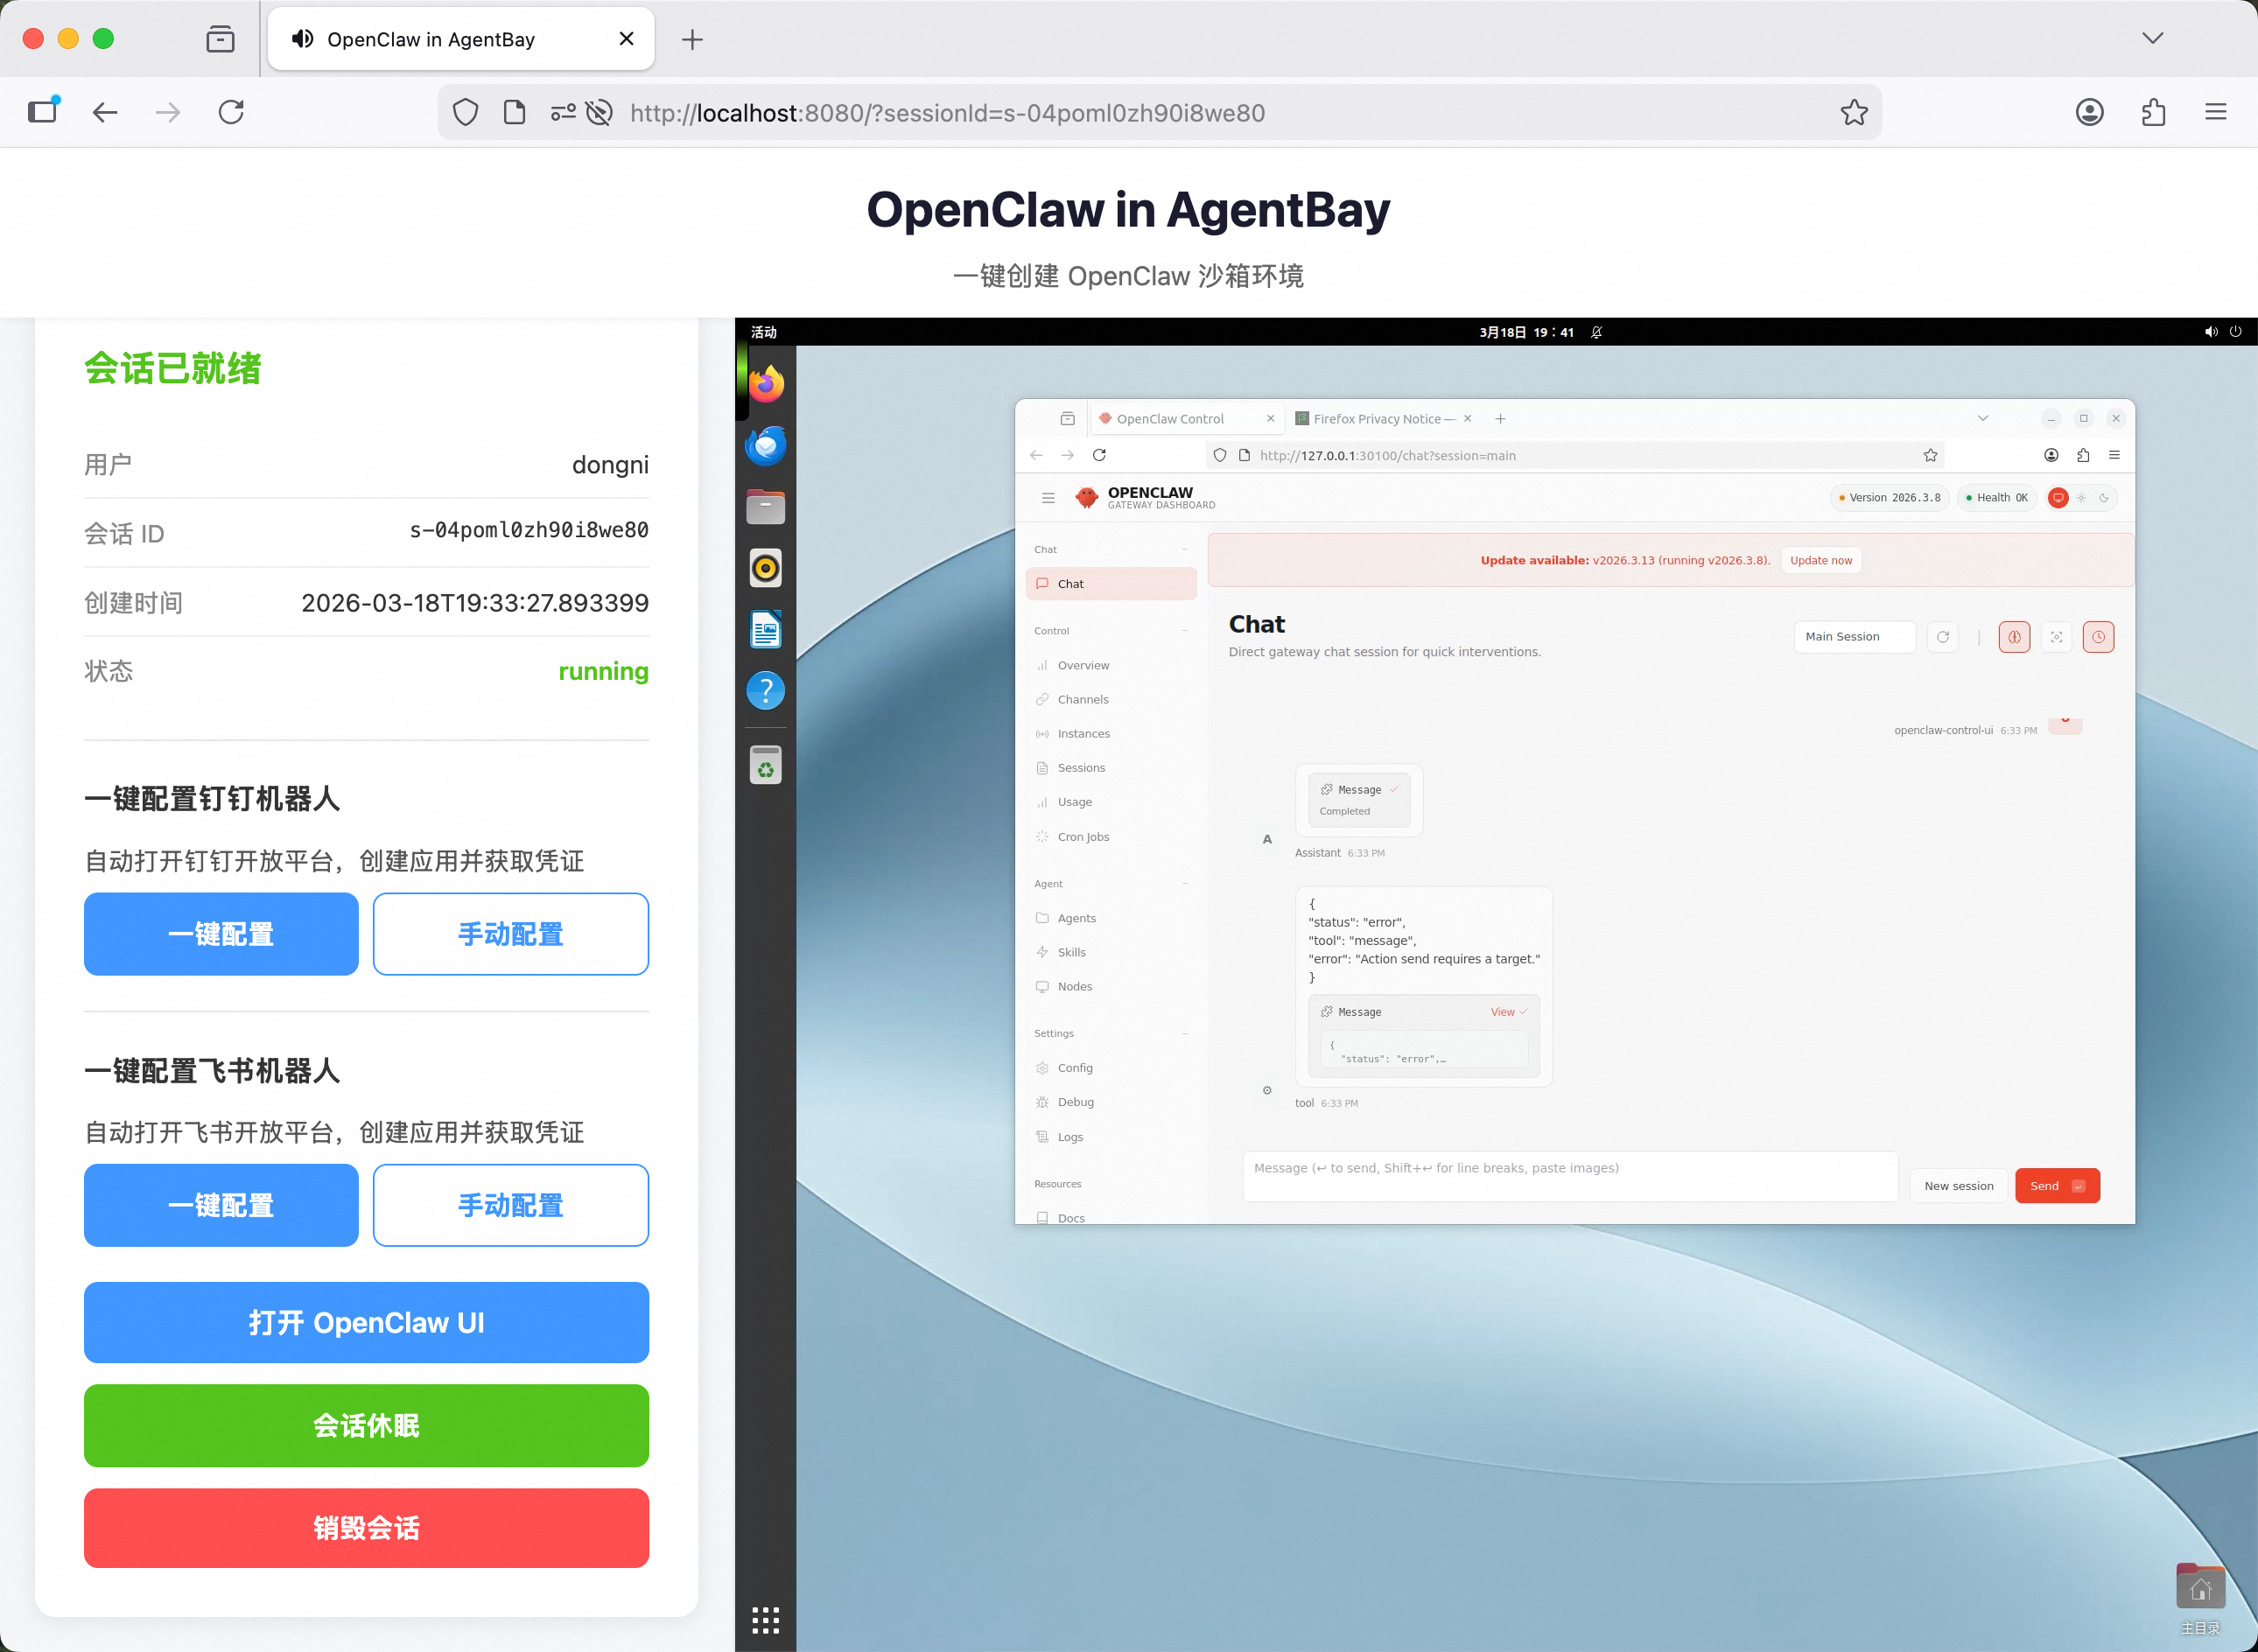
Task: Click the focus mode icon in Chat header
Action: [2056, 637]
